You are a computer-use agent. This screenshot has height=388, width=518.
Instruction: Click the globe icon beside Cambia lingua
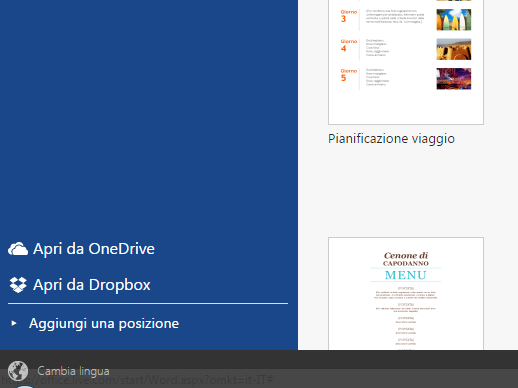(x=18, y=371)
